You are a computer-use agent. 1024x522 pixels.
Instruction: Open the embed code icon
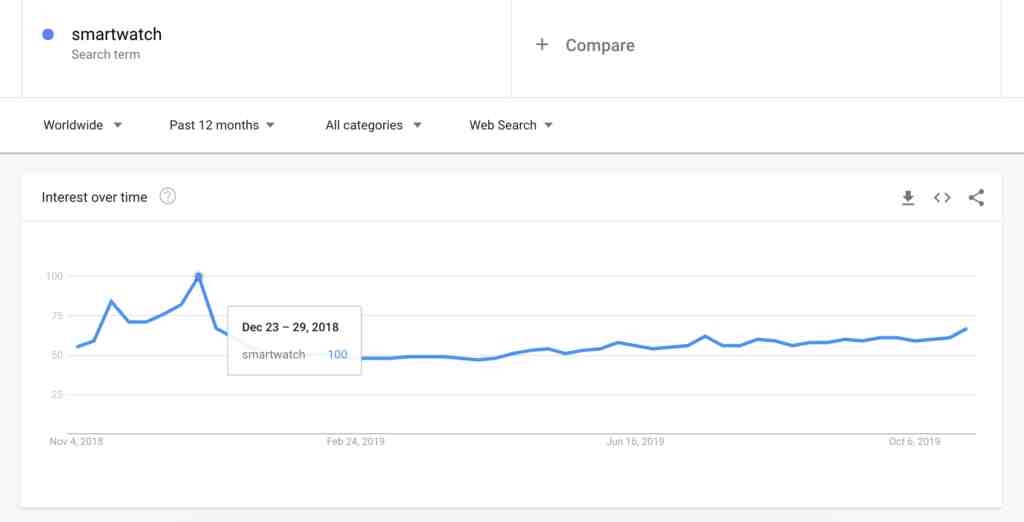pos(942,197)
